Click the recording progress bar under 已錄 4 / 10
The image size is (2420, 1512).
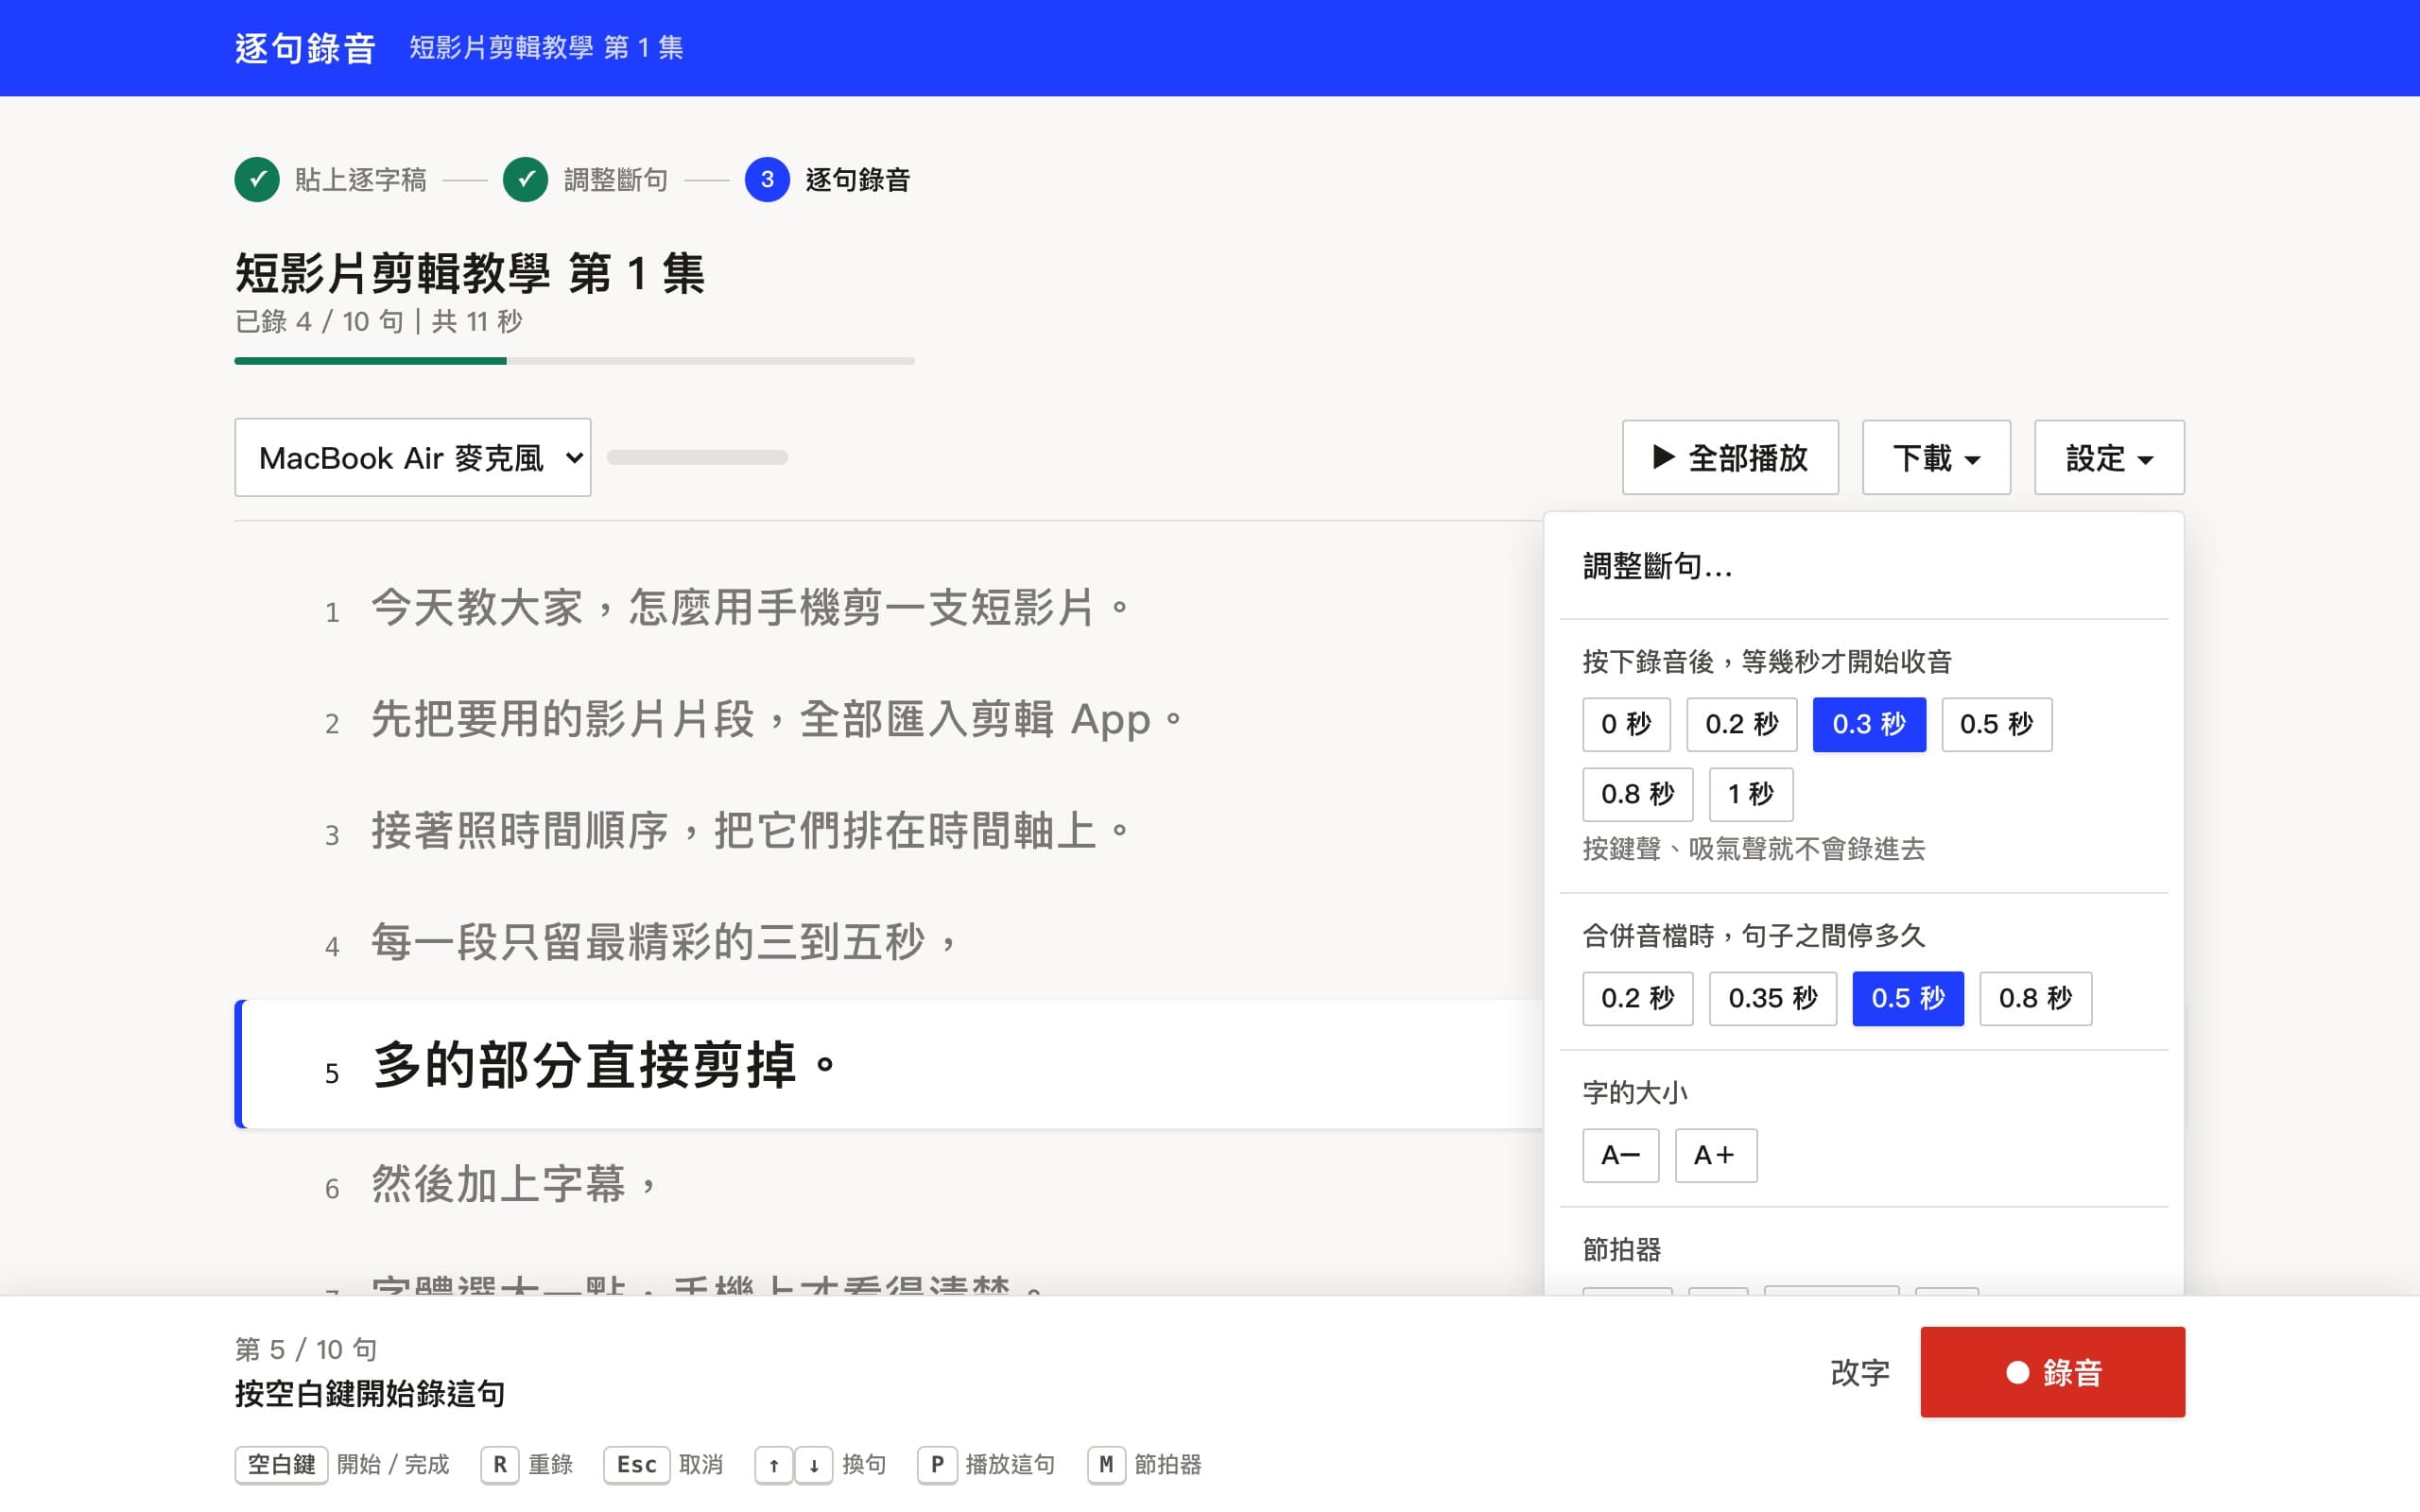(574, 361)
